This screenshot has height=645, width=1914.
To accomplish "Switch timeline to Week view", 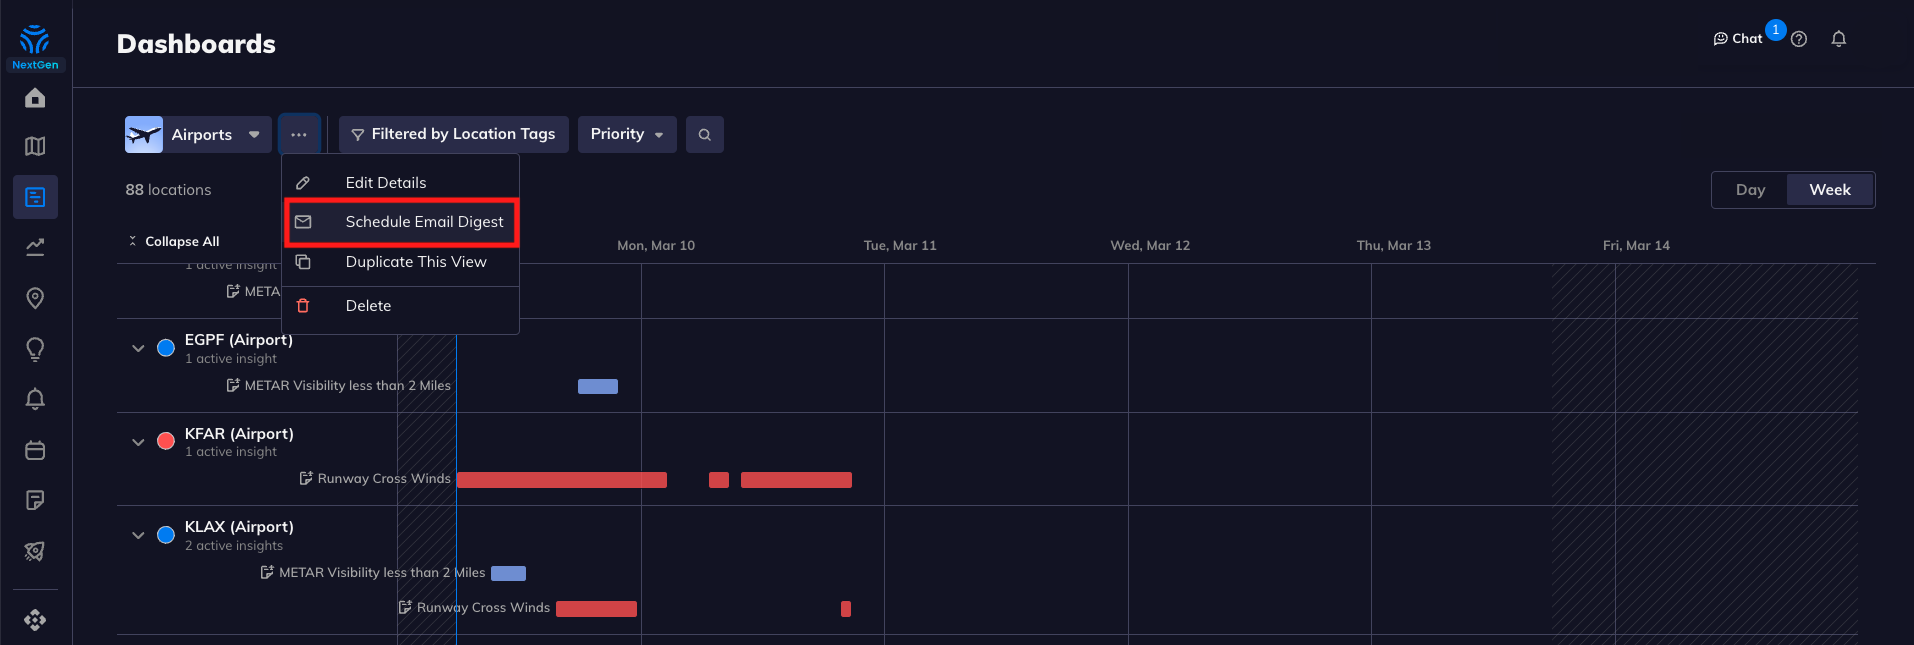I will (x=1829, y=190).
